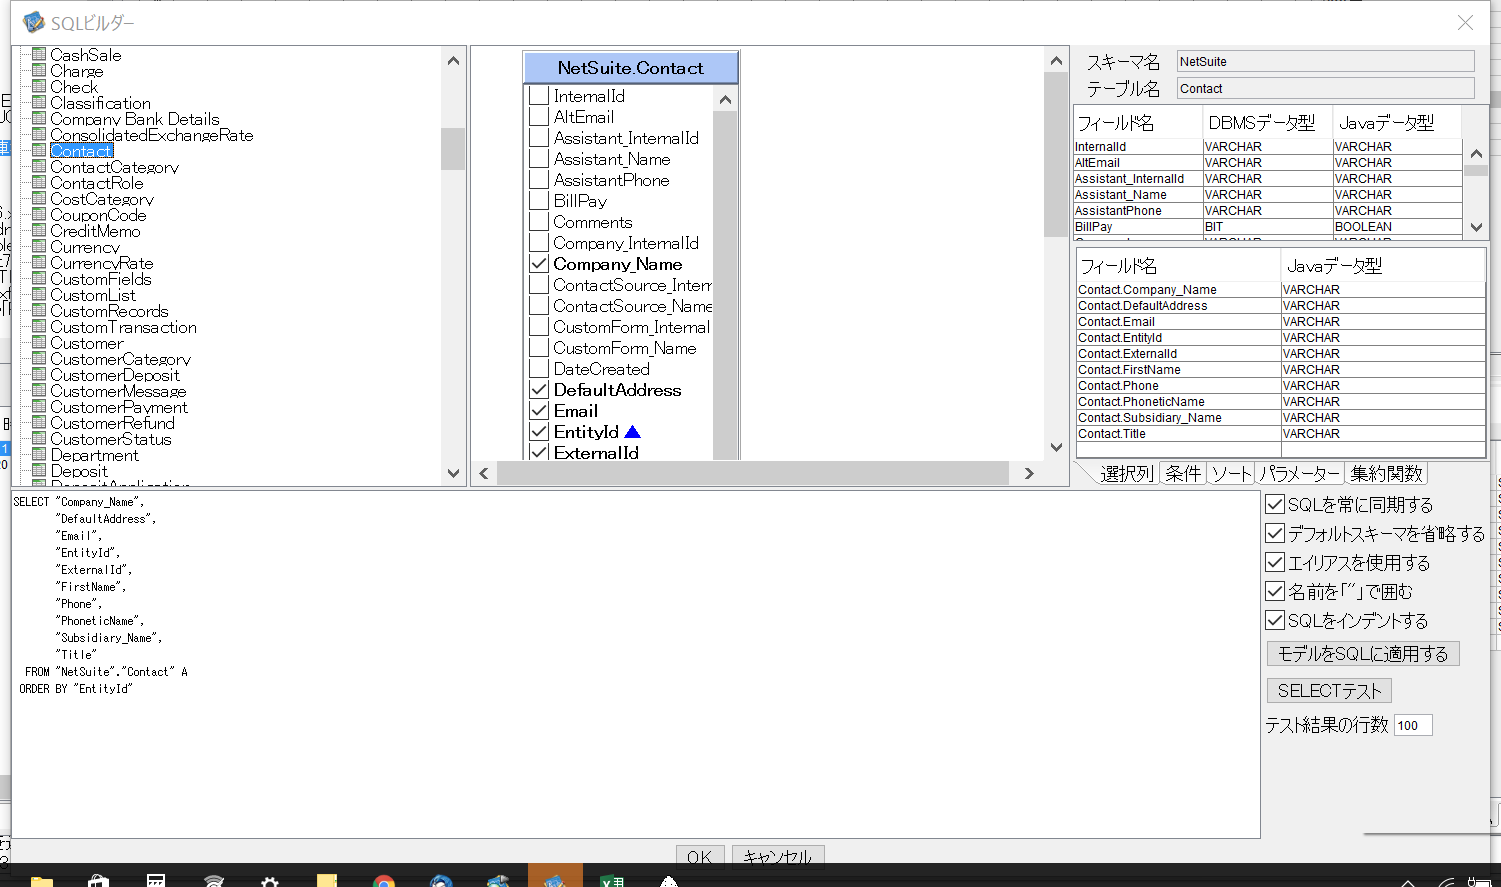Click left arrow of diagram horizontal scrollbar

click(484, 473)
